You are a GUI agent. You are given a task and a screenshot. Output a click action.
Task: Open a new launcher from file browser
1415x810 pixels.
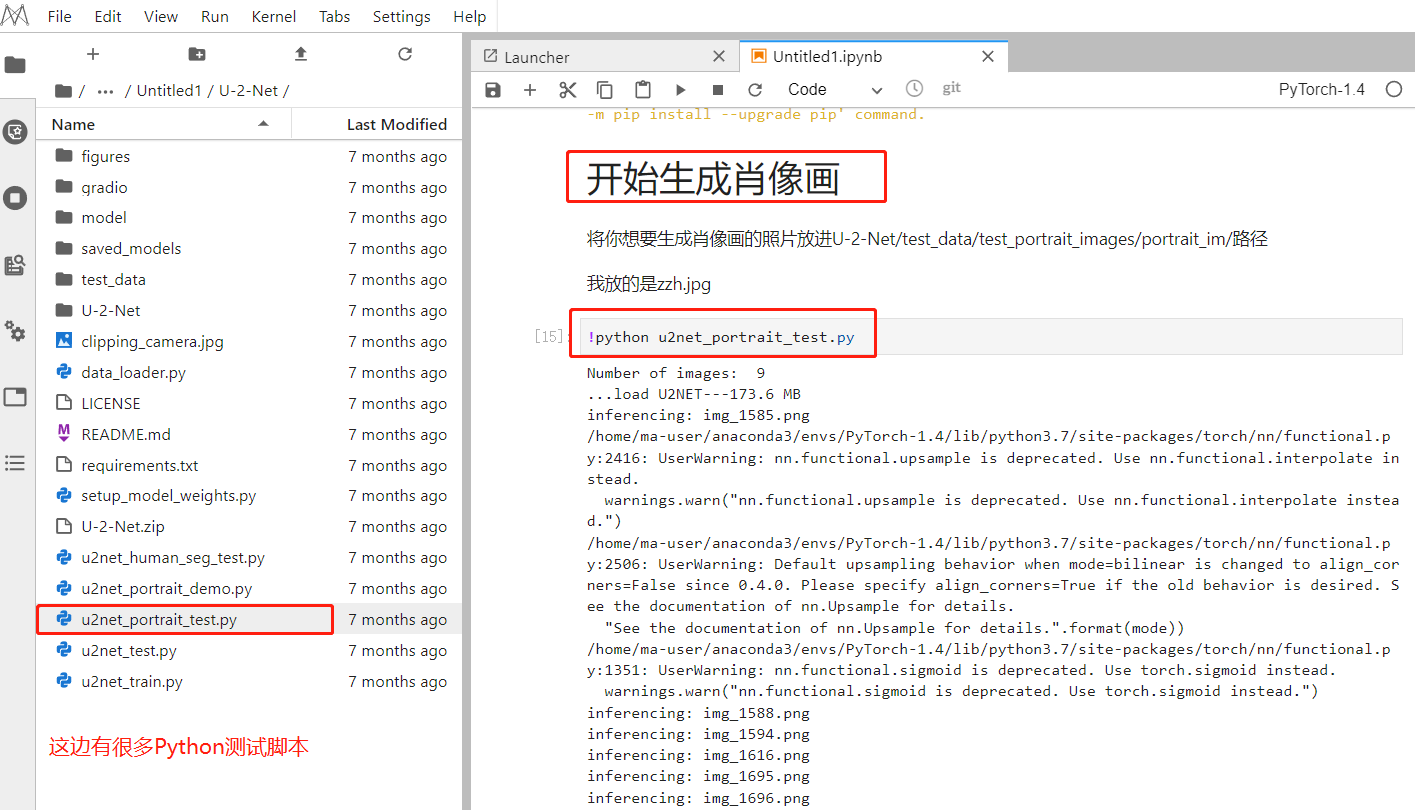tap(93, 54)
